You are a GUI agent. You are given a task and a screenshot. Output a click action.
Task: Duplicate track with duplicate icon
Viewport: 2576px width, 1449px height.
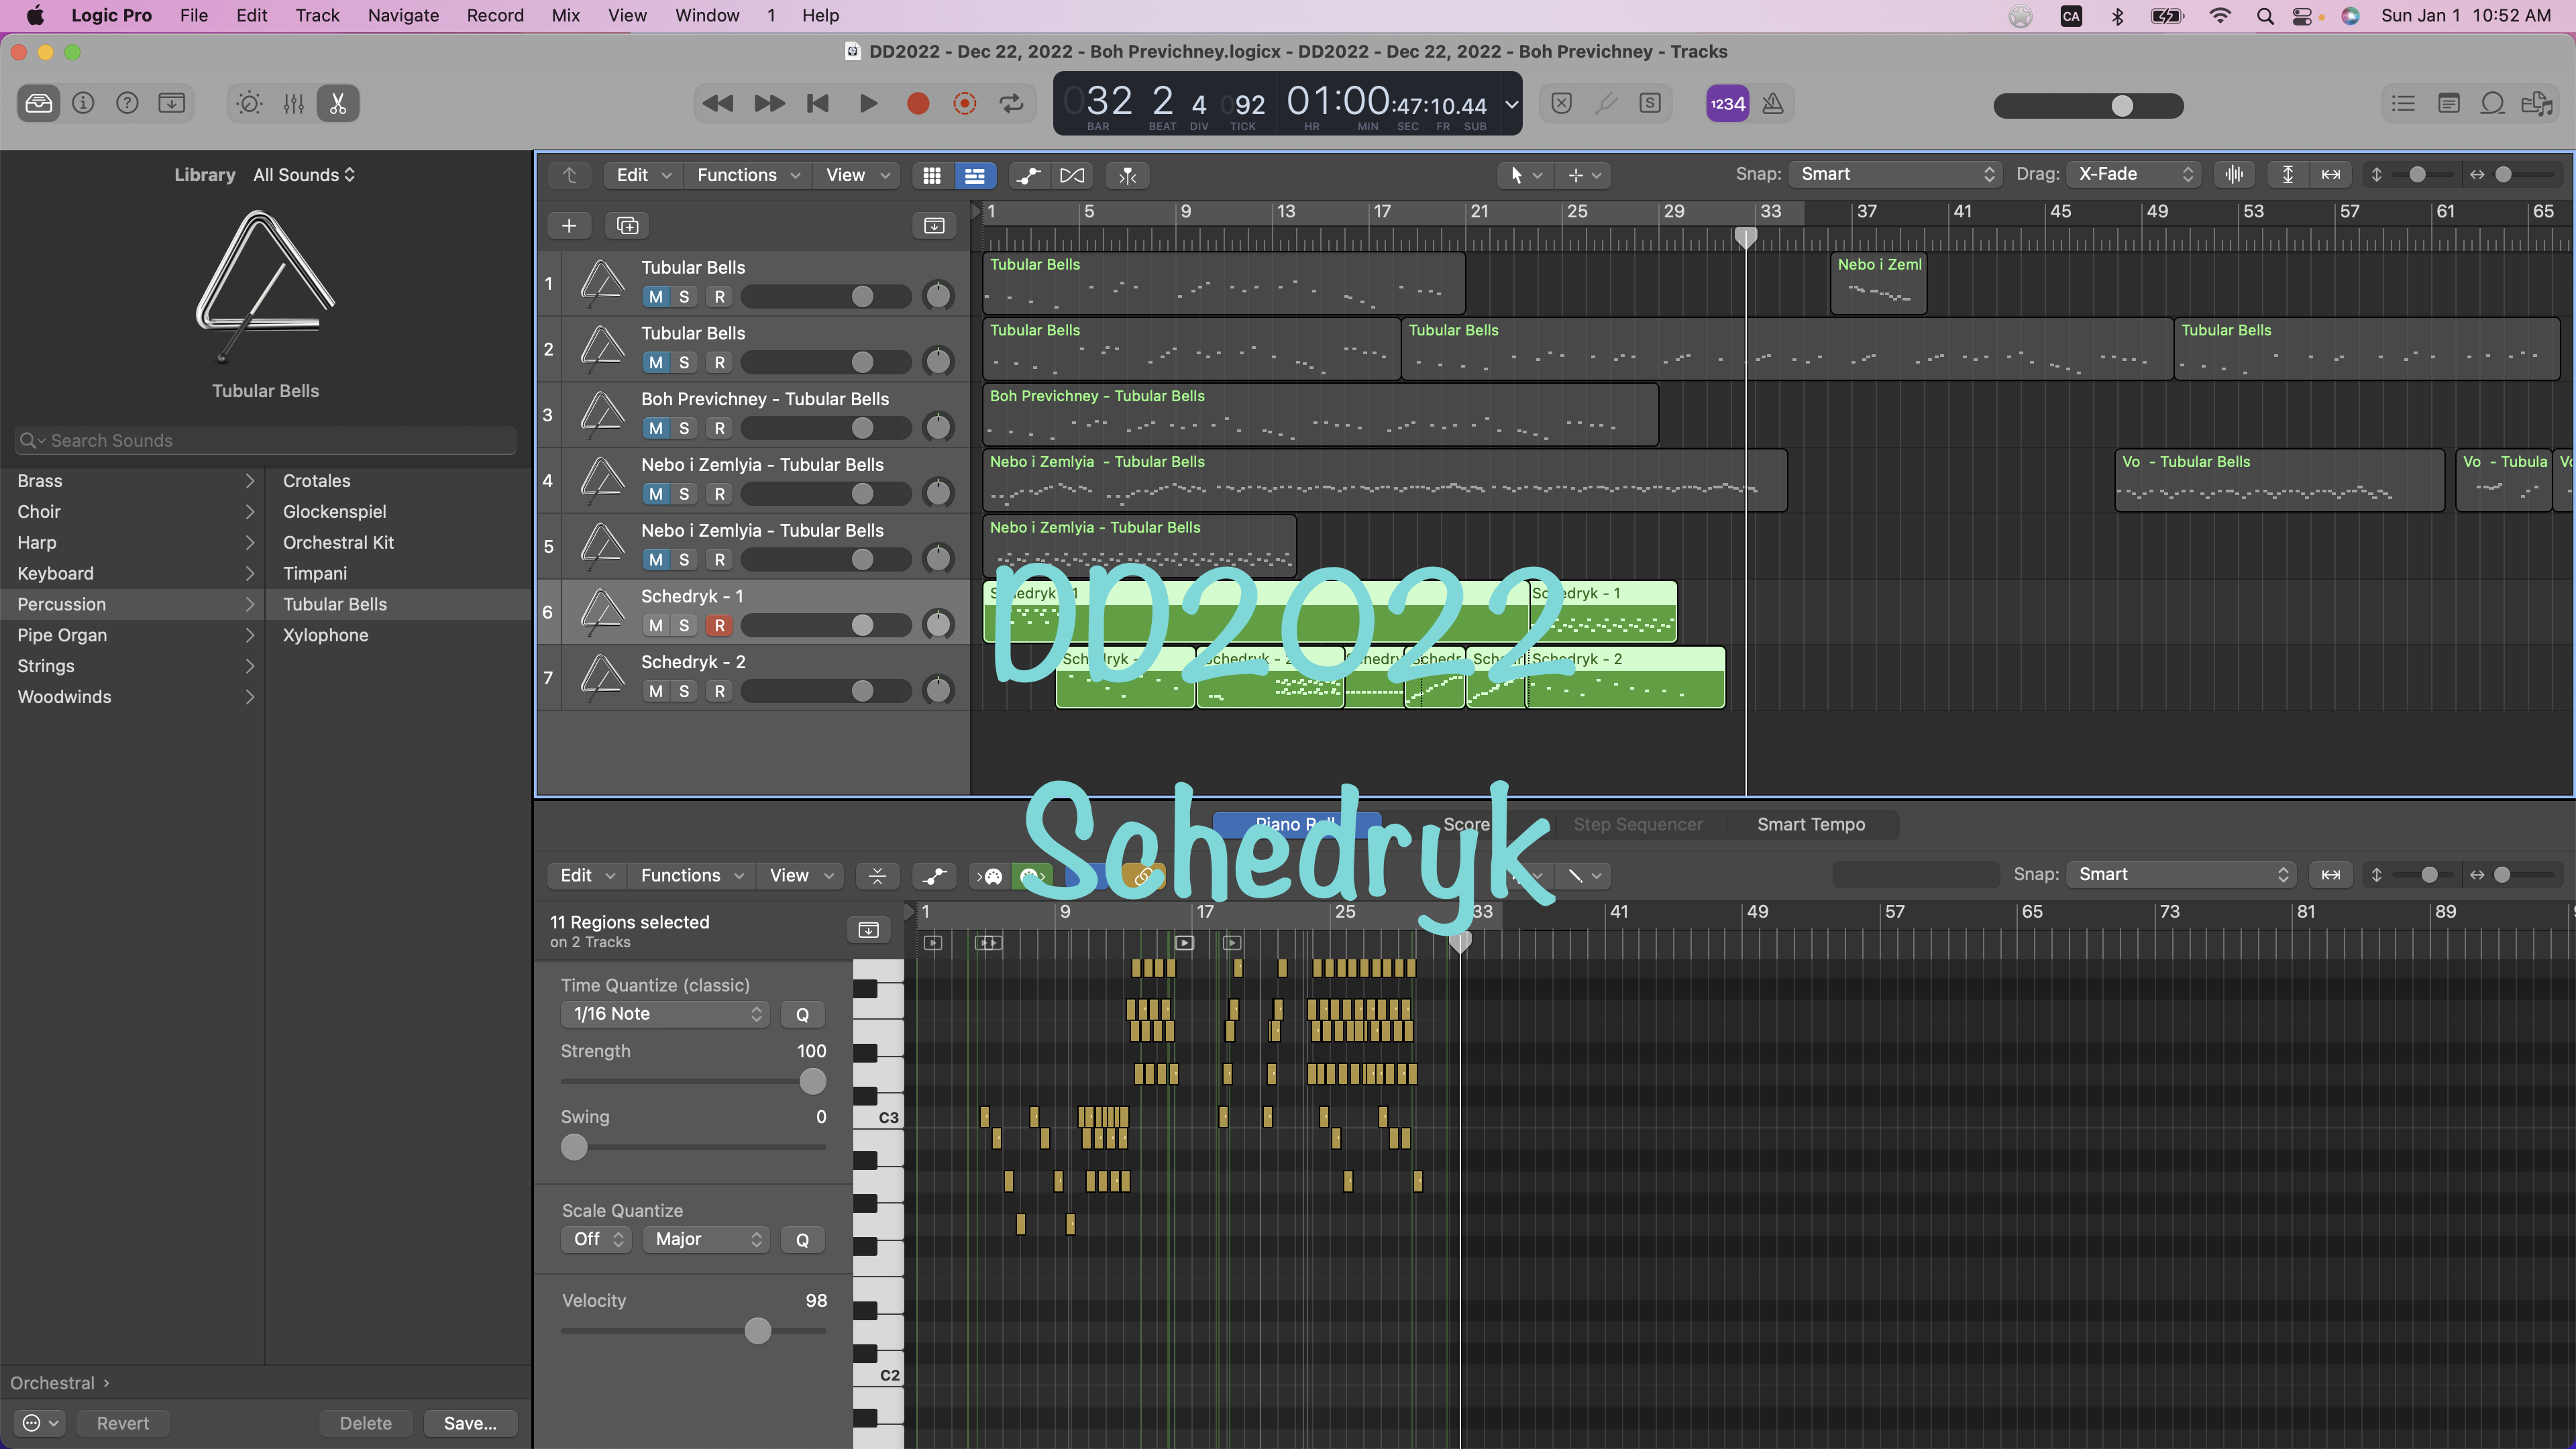coord(627,225)
